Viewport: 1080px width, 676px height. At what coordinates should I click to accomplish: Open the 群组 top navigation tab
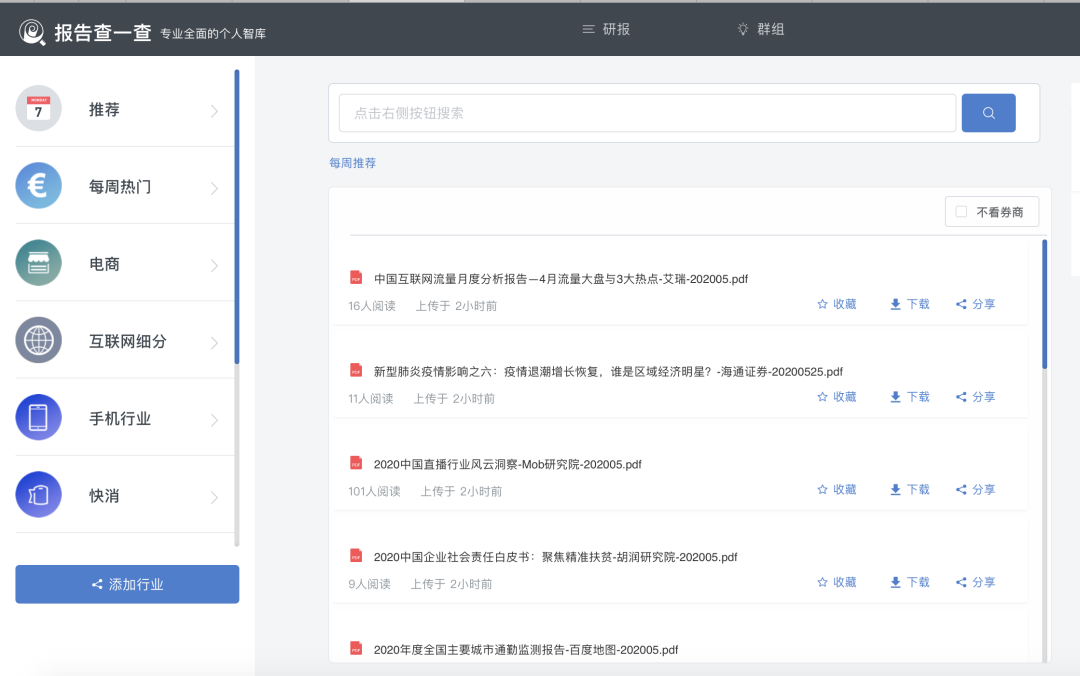[761, 29]
